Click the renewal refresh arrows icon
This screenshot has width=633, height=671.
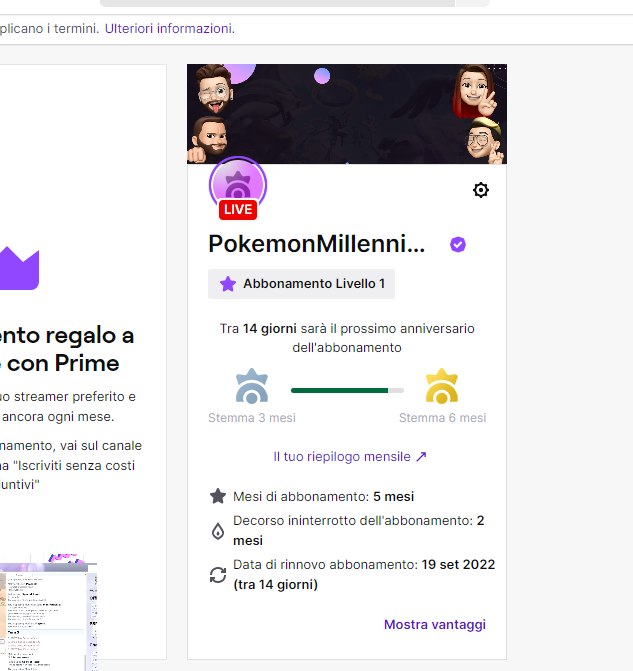[218, 575]
